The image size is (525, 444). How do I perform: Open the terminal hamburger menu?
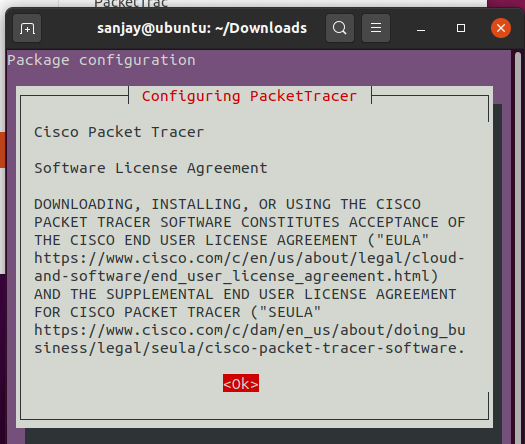point(376,28)
